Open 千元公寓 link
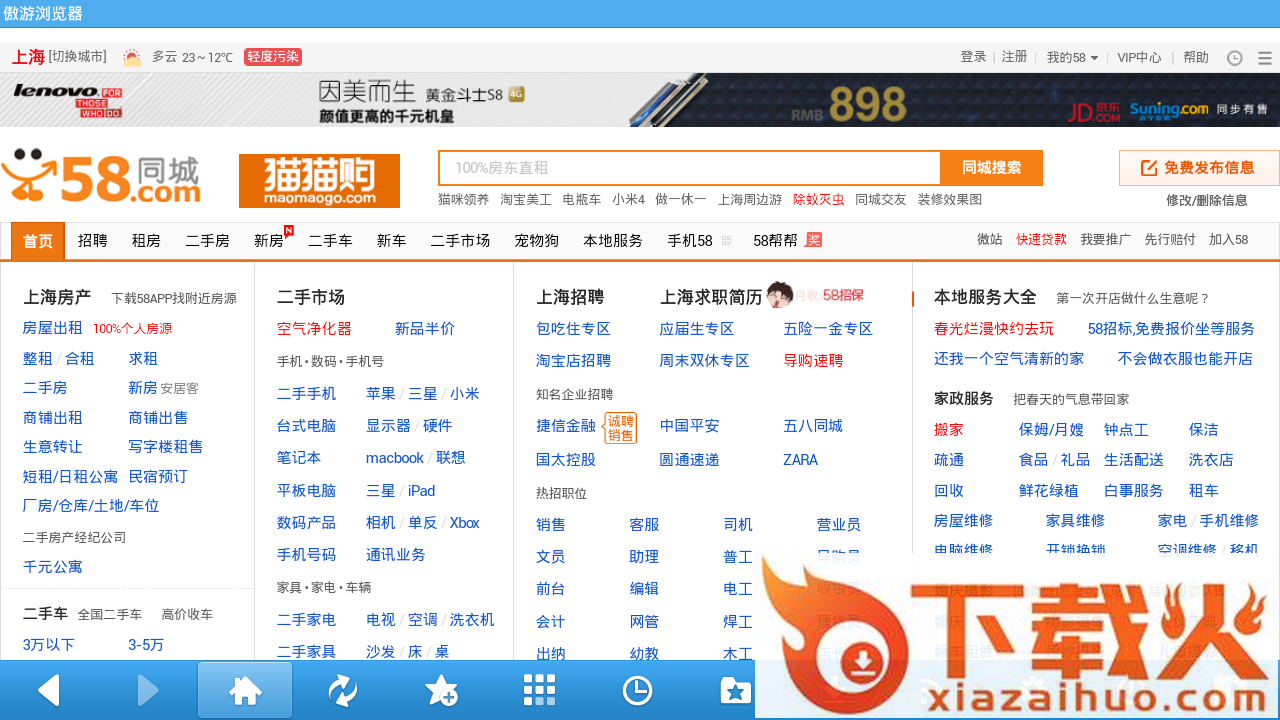The width and height of the screenshot is (1280, 720). [52, 567]
